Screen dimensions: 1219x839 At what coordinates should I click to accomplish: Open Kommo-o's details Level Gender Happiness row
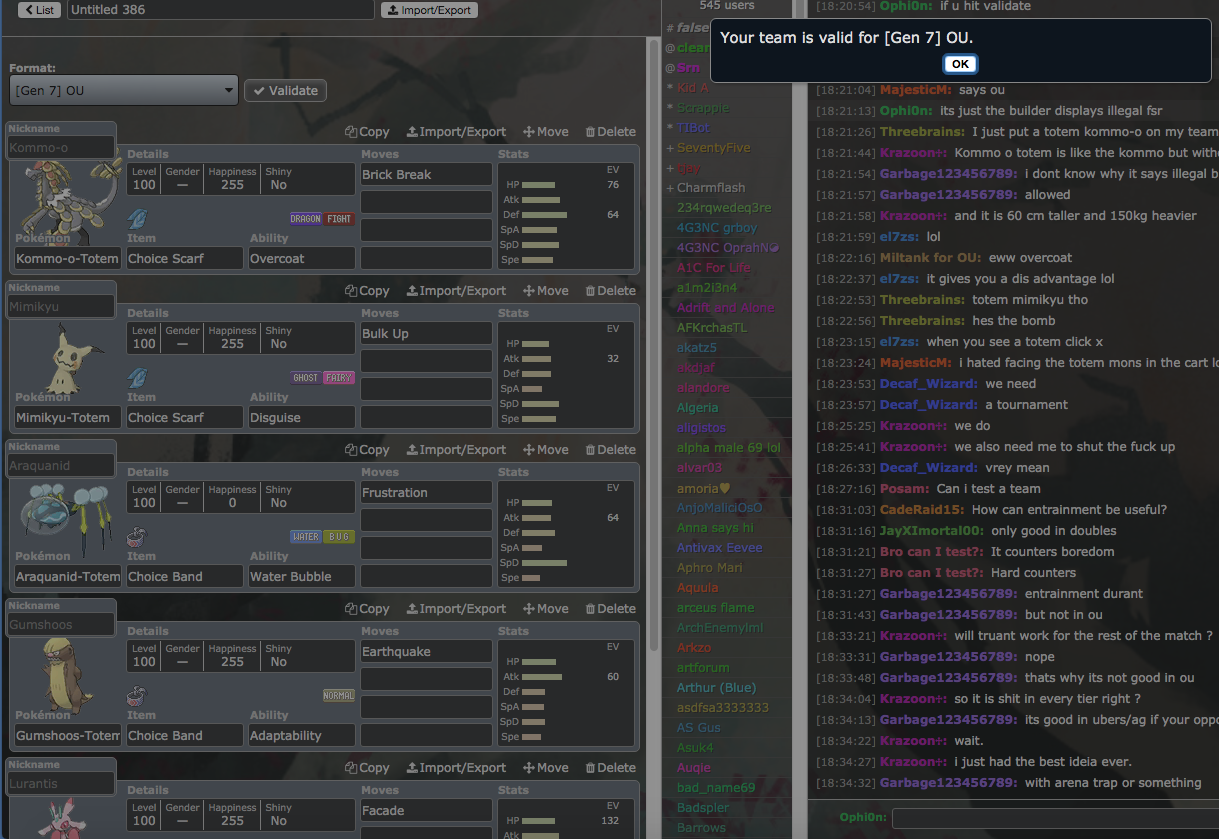tap(241, 179)
